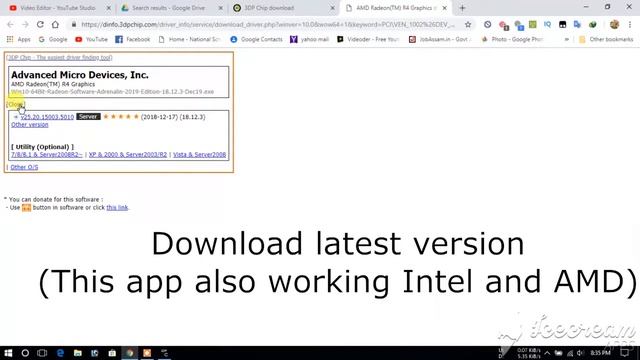This screenshot has height=360, width=640.
Task: Open Vista & Server2008 utility link
Action: click(x=199, y=155)
